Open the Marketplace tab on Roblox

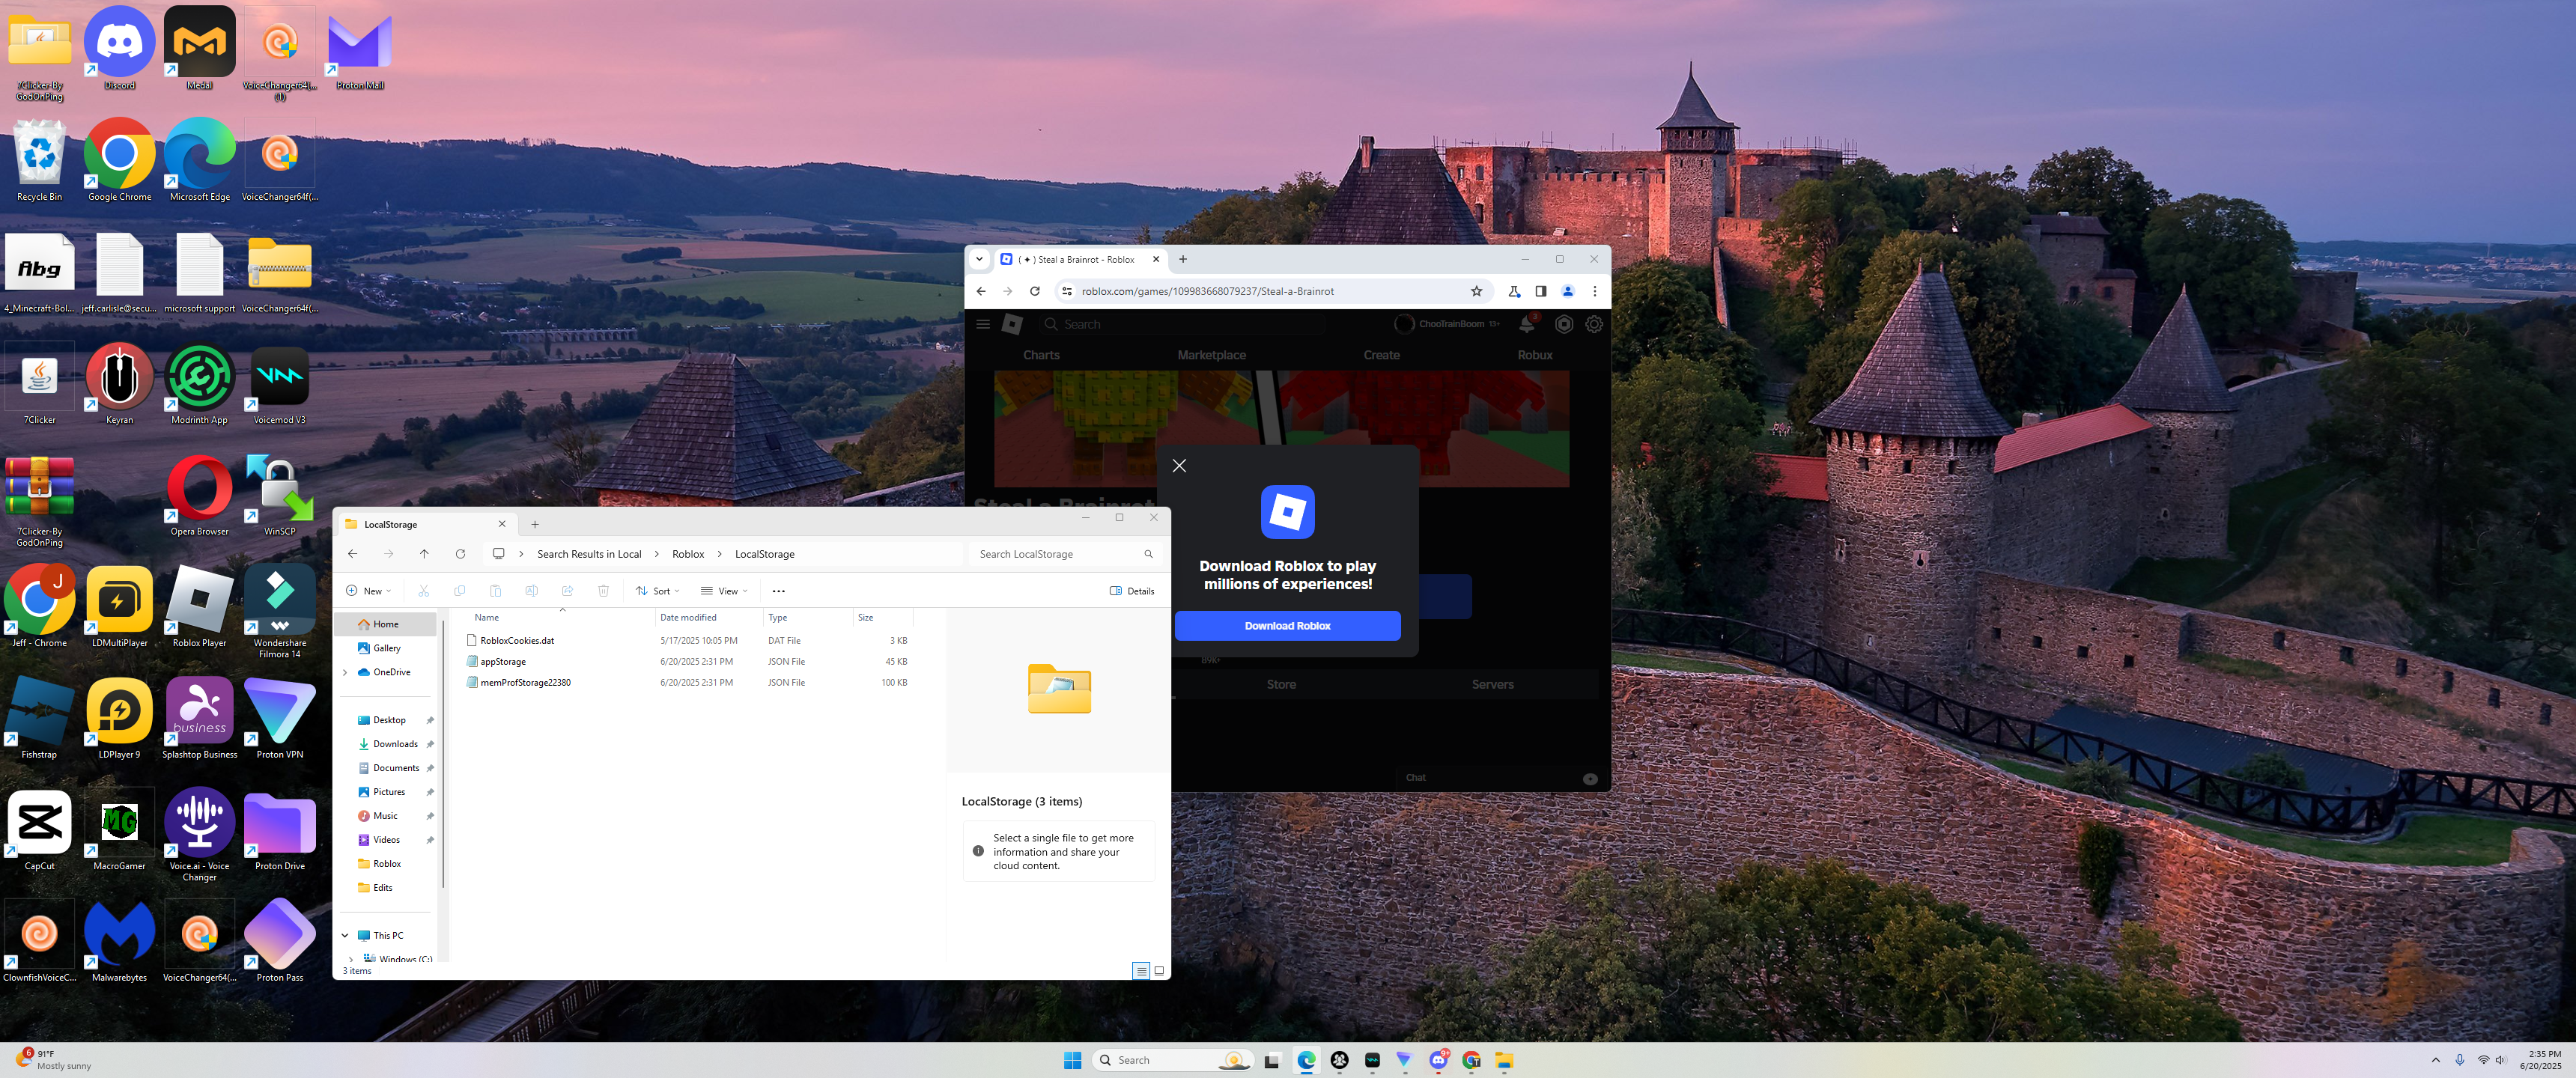tap(1211, 355)
